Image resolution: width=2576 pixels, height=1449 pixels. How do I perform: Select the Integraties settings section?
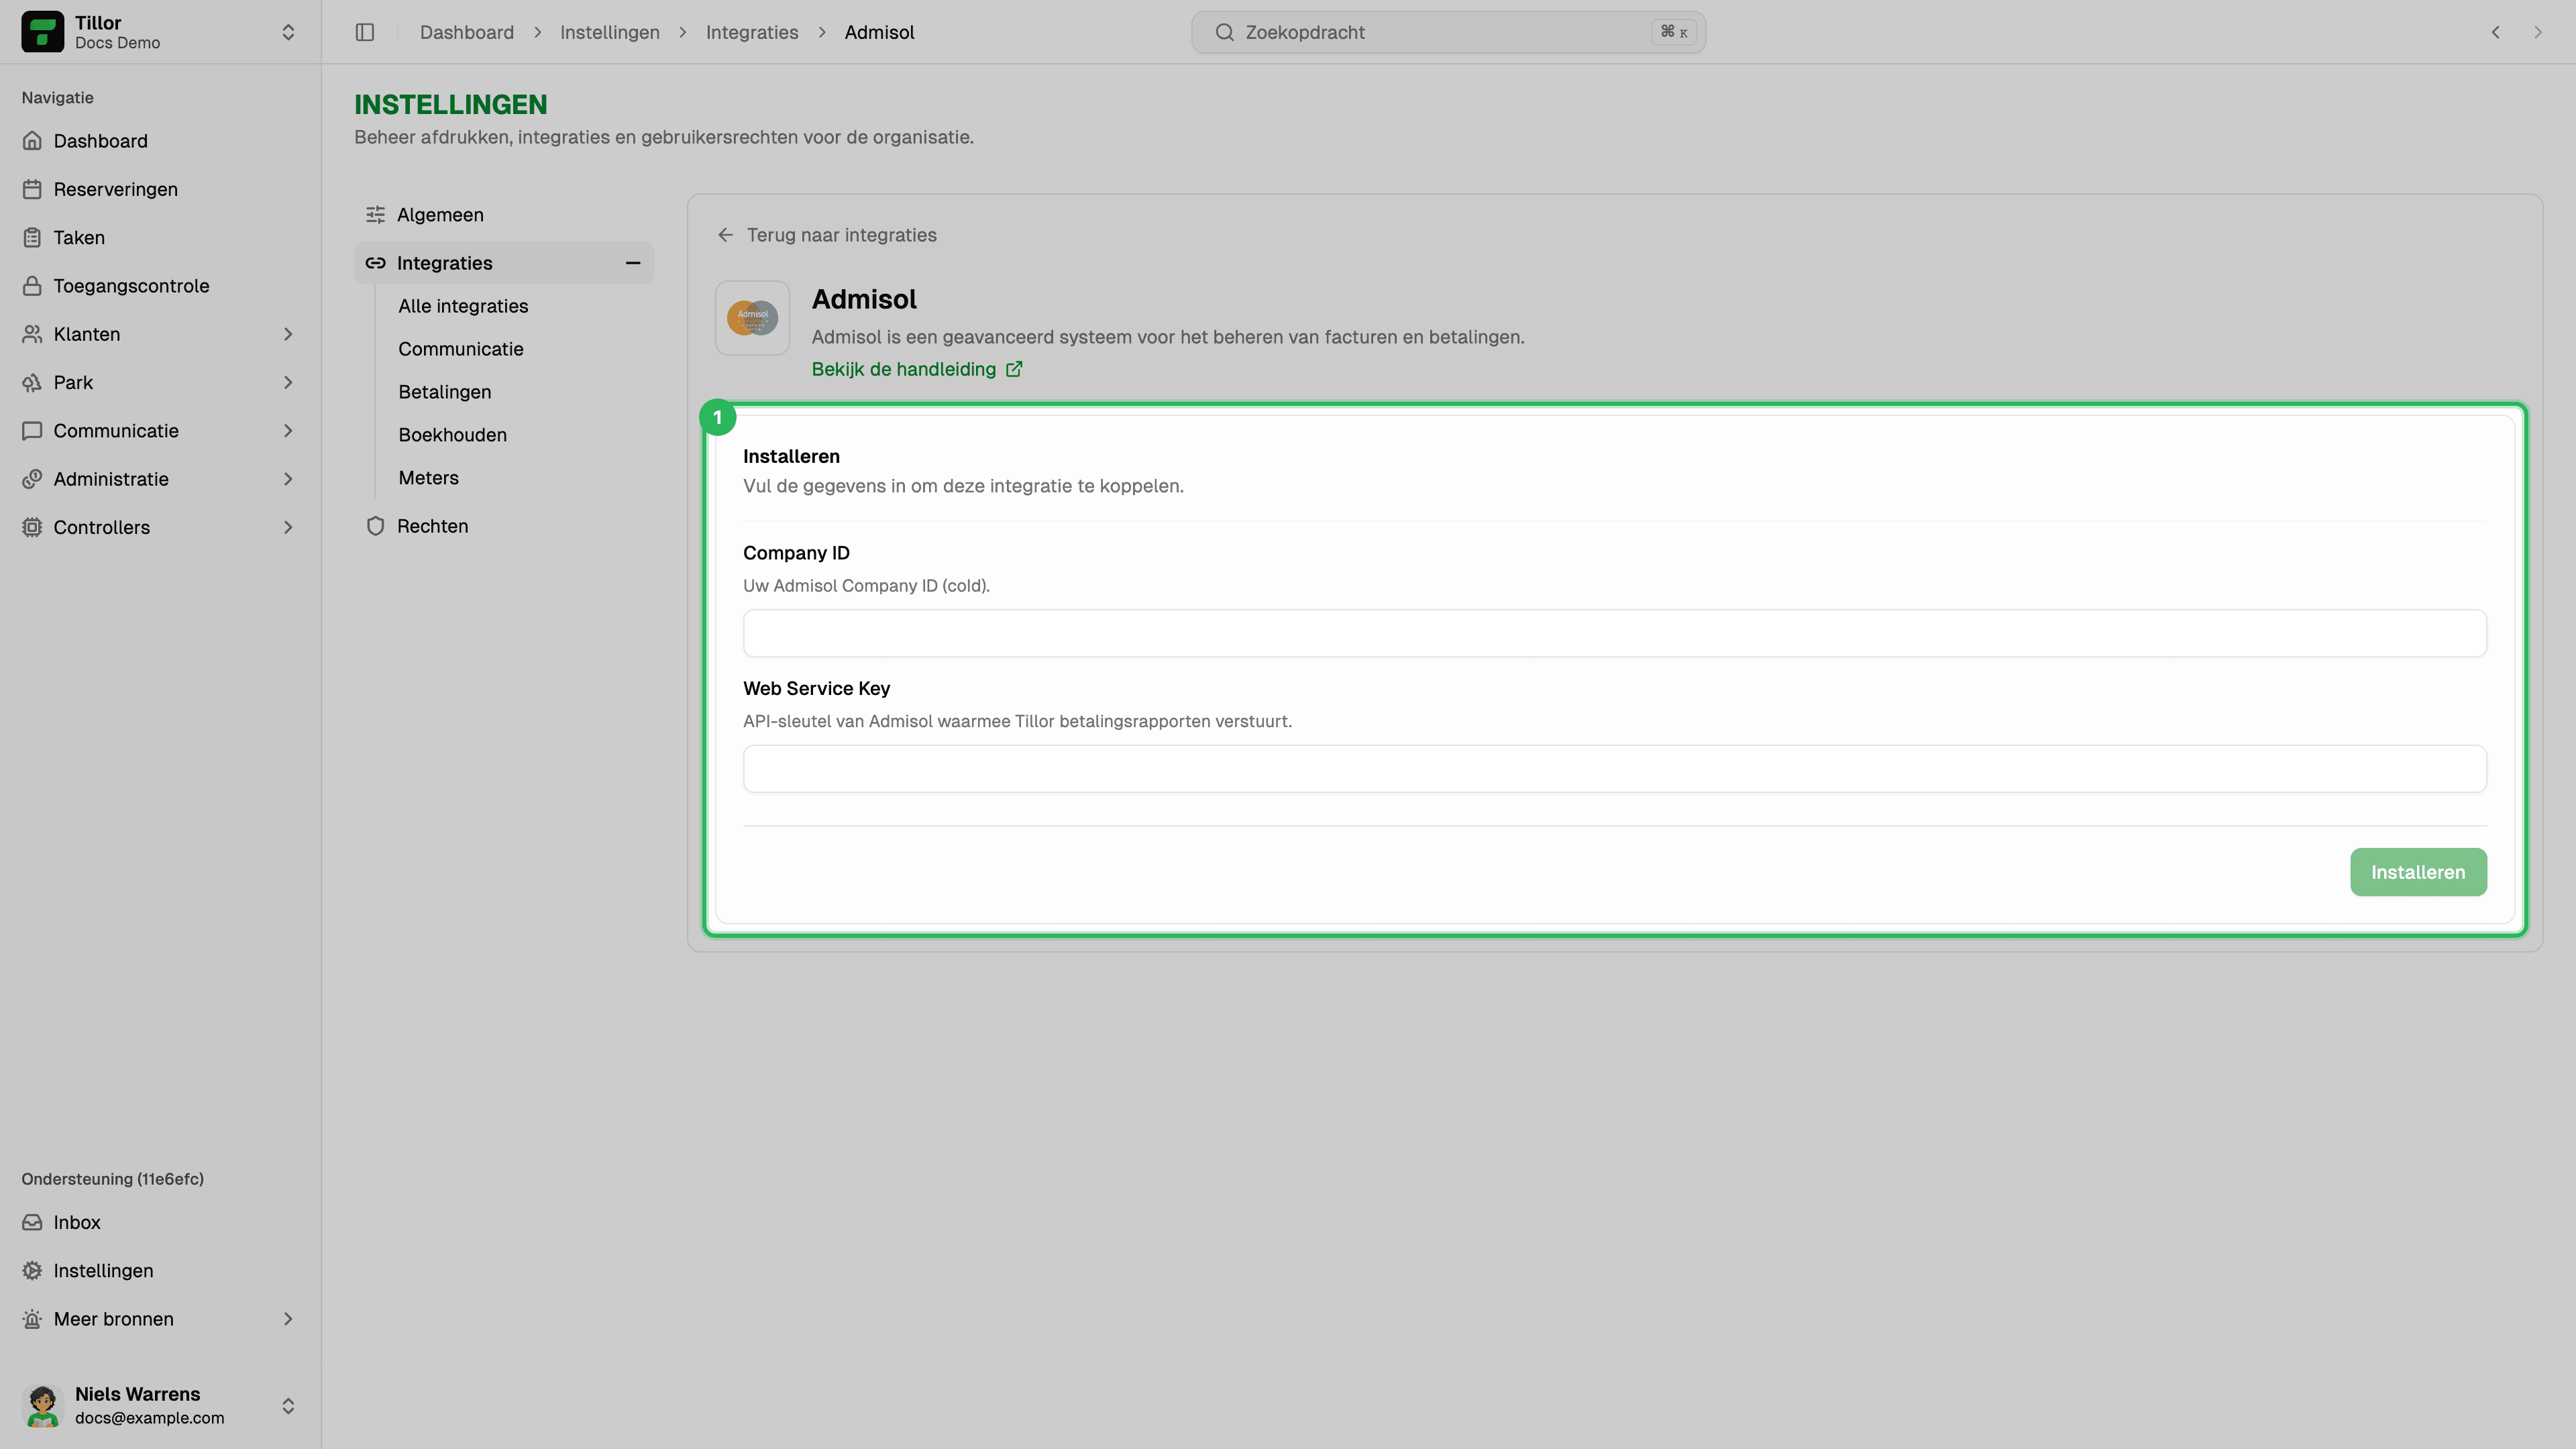coord(504,263)
